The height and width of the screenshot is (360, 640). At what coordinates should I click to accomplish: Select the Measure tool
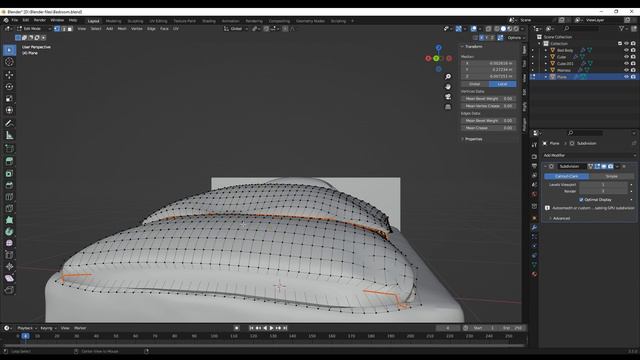[9, 135]
